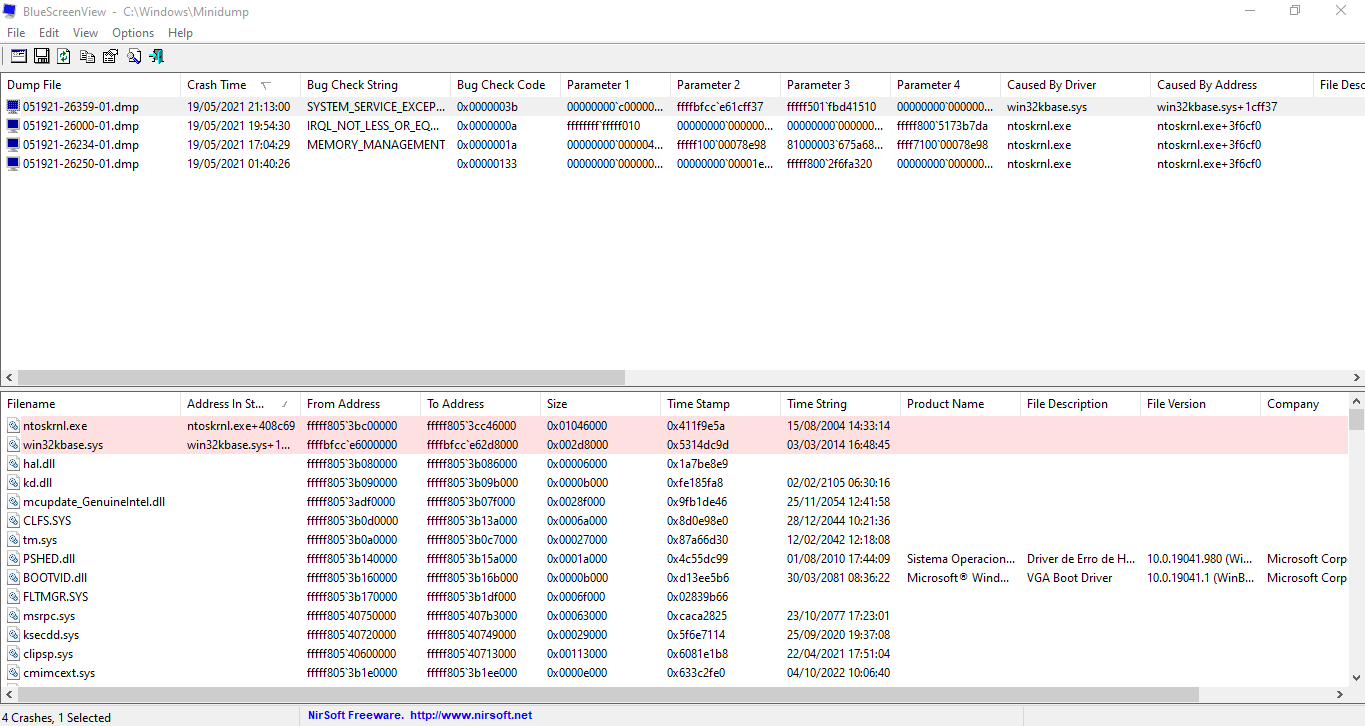Click the win32kbase.sys file icon in lower pane
Screen dimensions: 1365x726
(13, 444)
